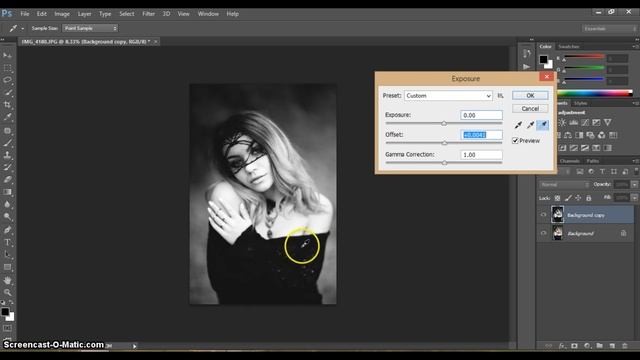
Task: Open preset options icon beside Preset dropdown
Action: [x=500, y=96]
